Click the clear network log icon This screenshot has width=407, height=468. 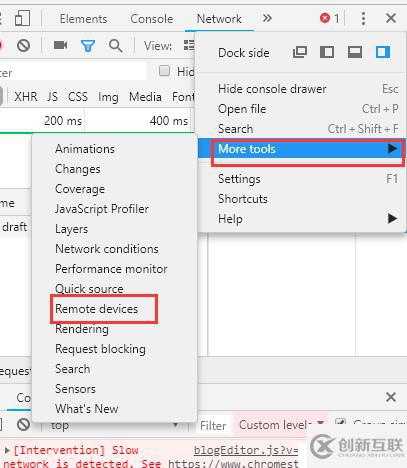[x=23, y=45]
